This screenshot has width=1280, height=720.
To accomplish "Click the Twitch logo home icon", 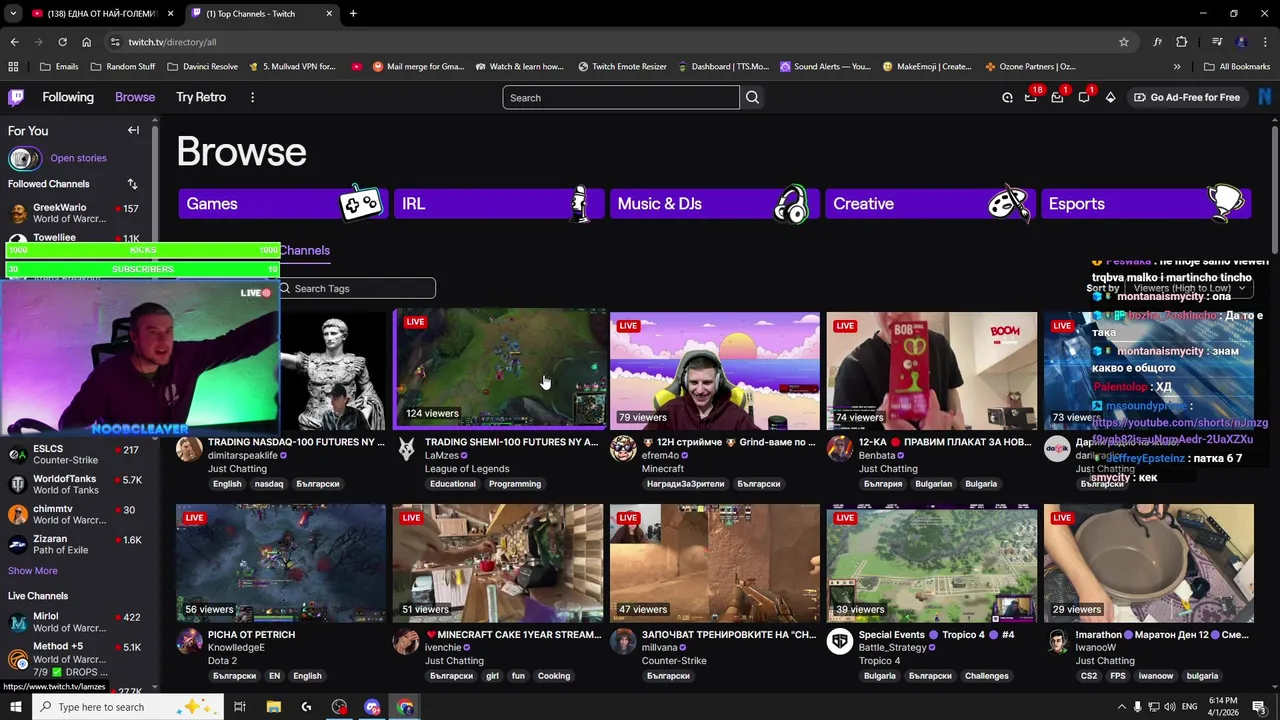I will tap(16, 97).
